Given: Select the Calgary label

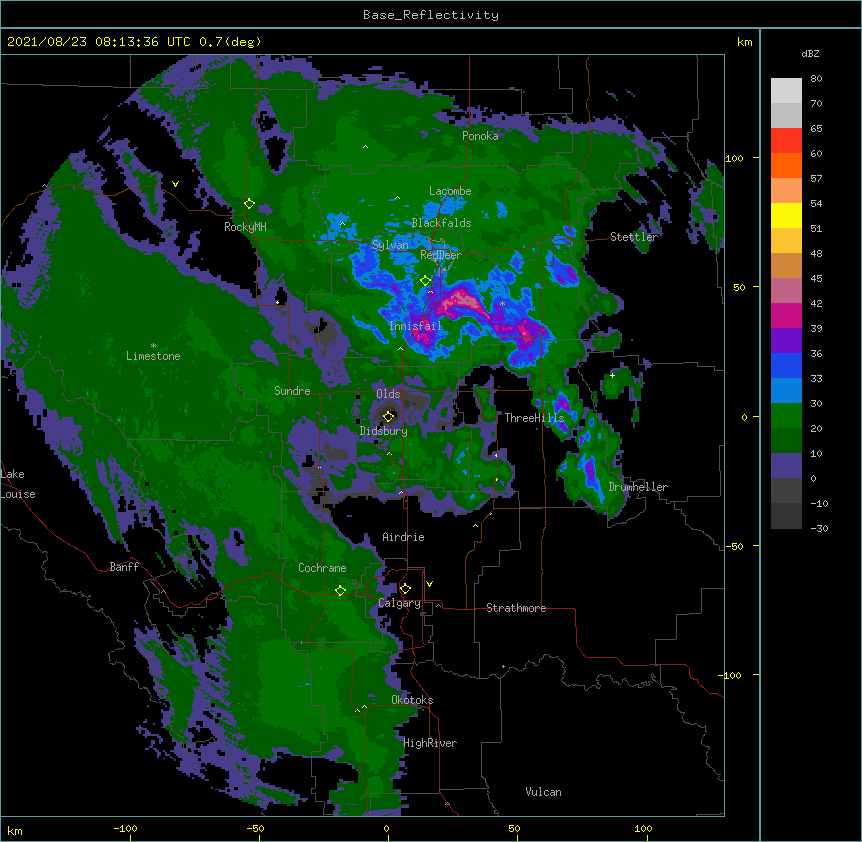Looking at the screenshot, I should pos(400,603).
